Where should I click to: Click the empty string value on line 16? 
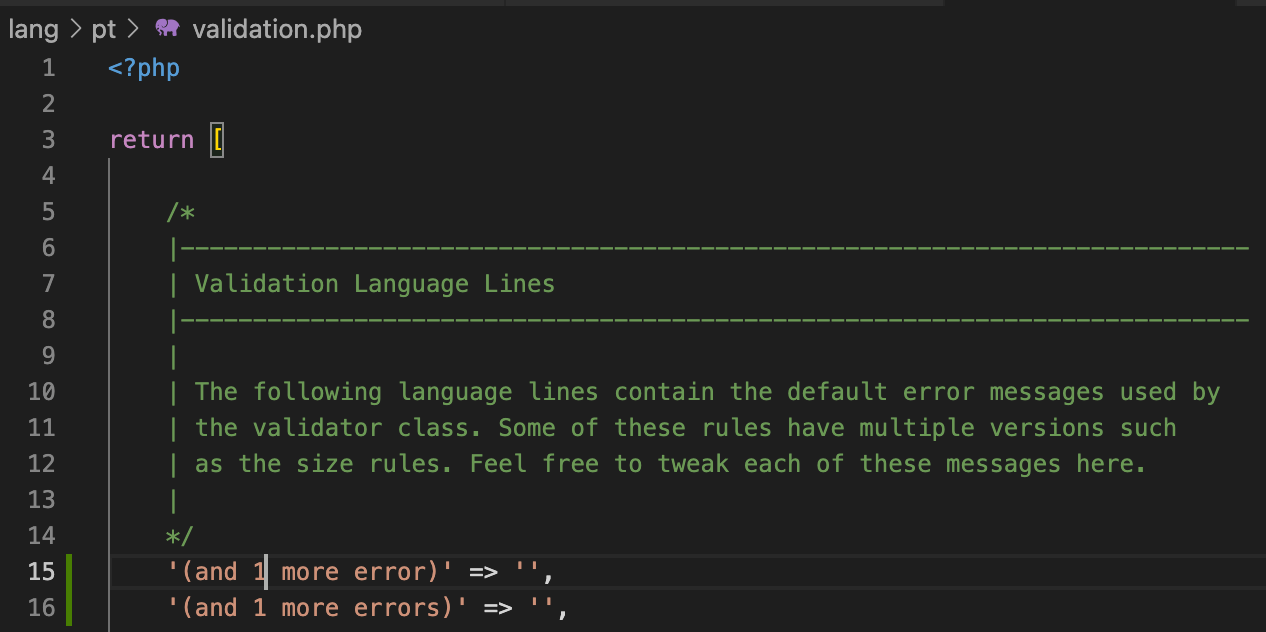pyautogui.click(x=542, y=608)
